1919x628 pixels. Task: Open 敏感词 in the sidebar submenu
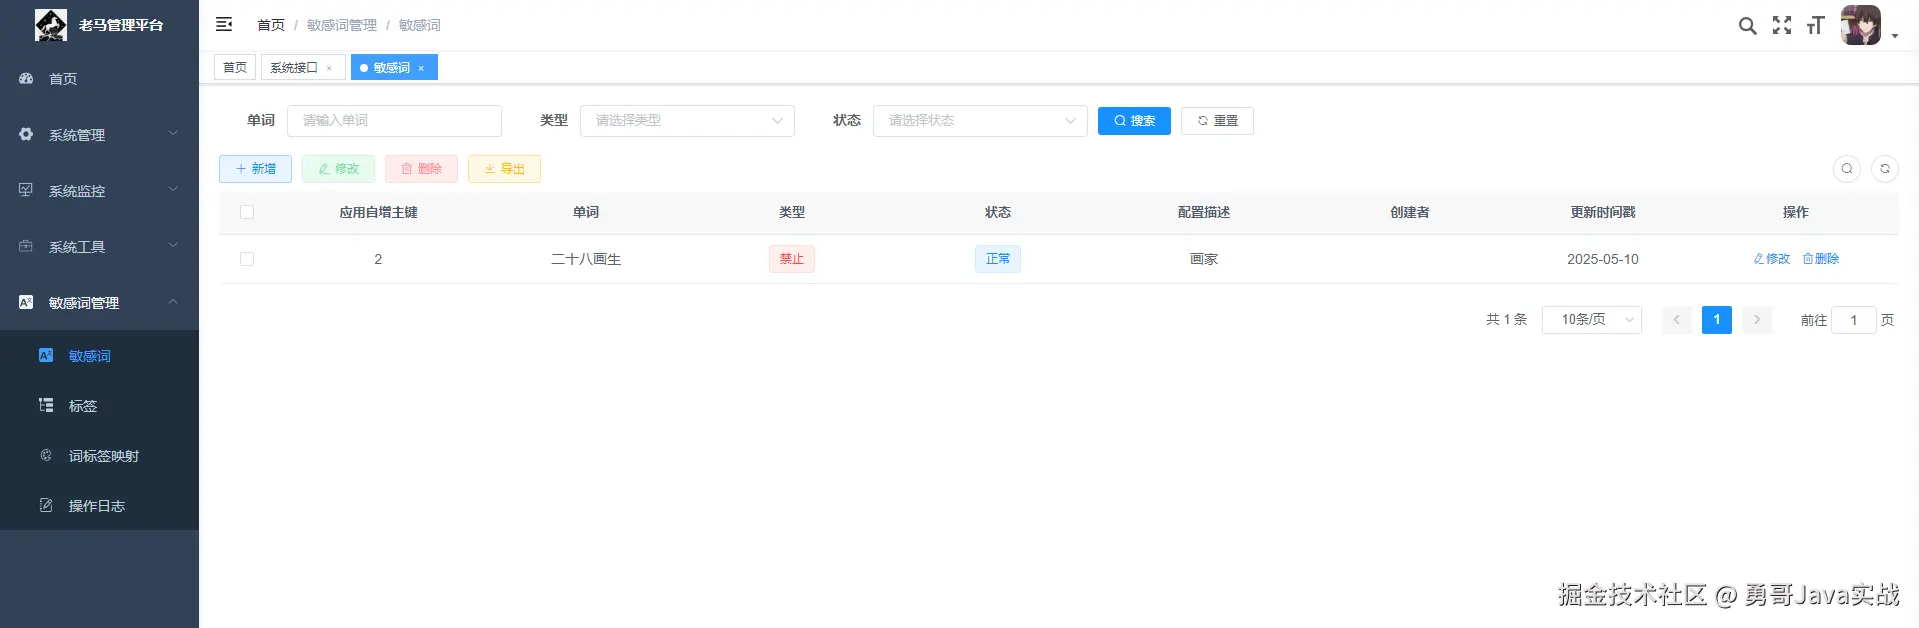[99, 355]
